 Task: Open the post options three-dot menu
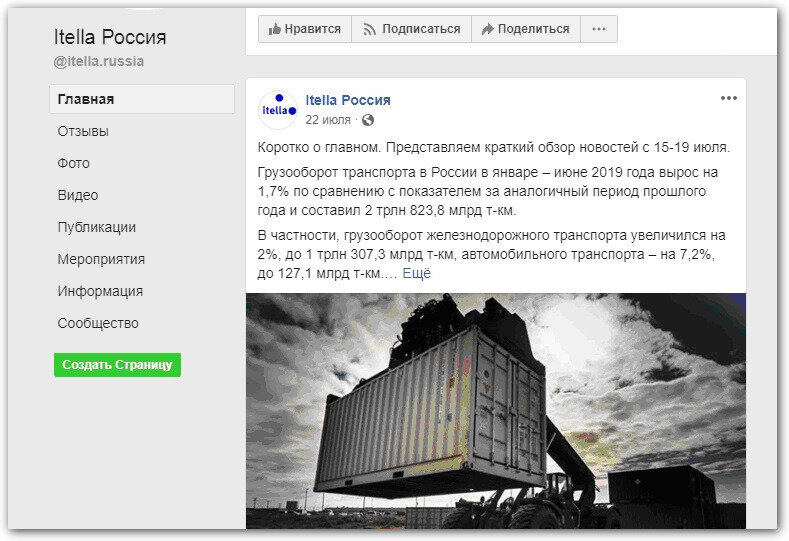[729, 98]
